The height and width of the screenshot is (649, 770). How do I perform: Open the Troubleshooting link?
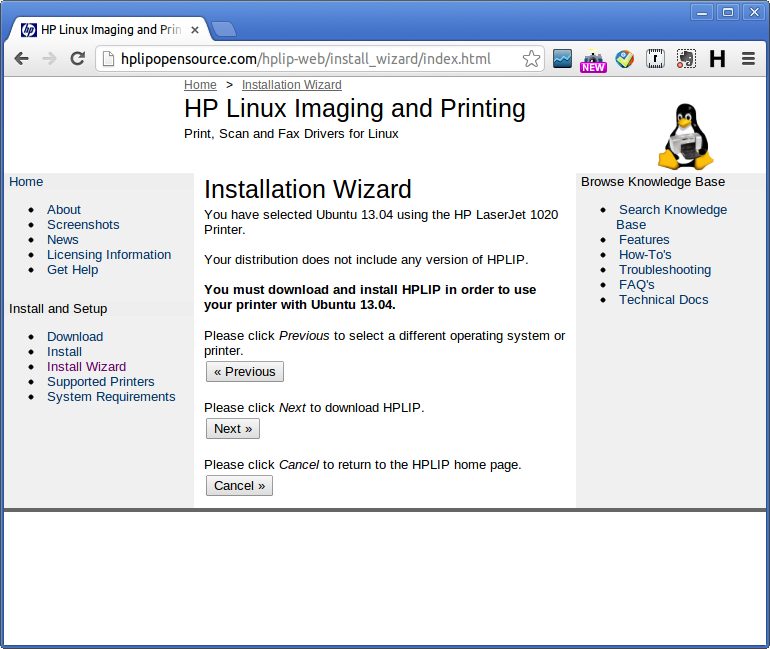click(665, 270)
